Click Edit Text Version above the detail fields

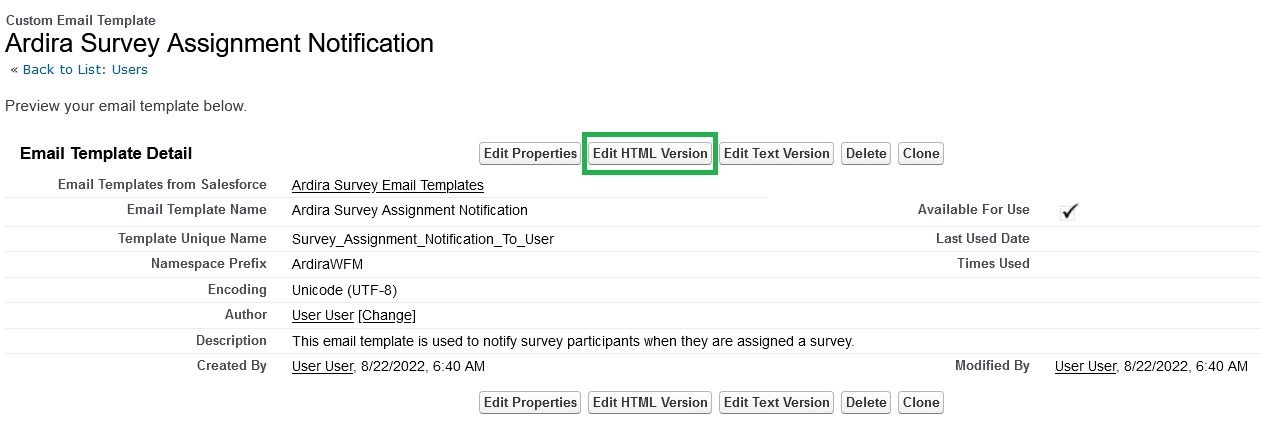click(776, 153)
